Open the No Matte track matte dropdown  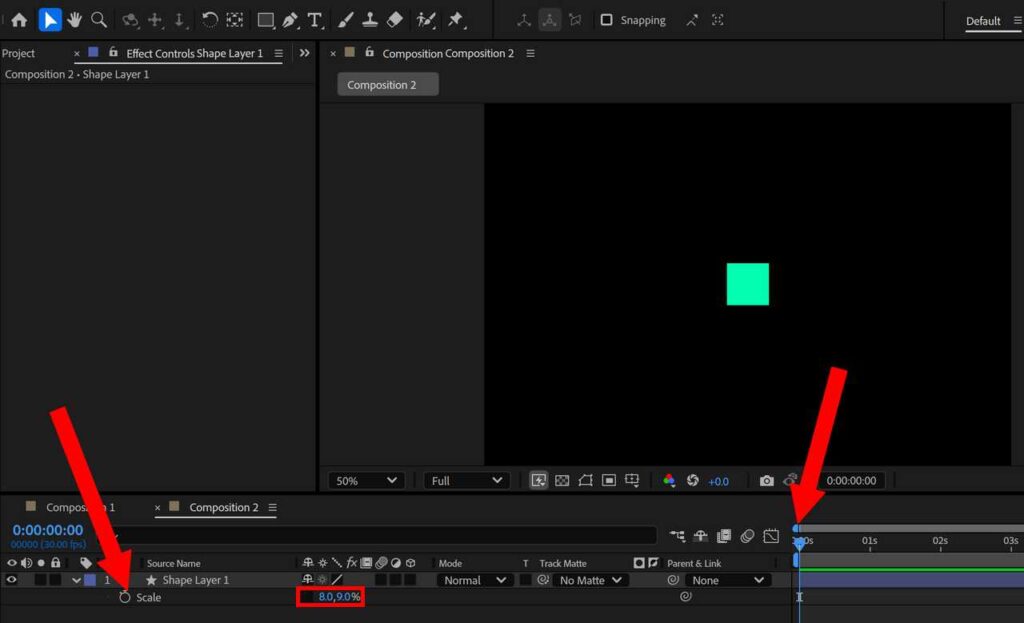click(590, 580)
